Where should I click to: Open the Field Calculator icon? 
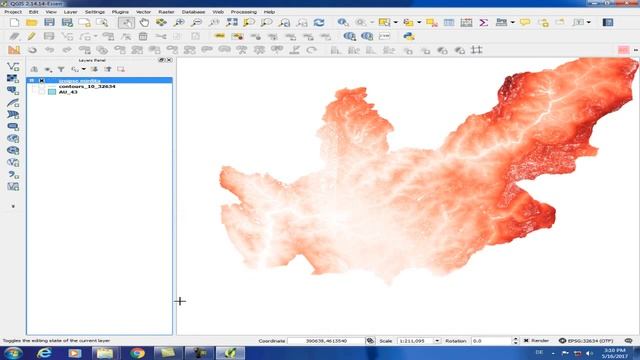466,22
